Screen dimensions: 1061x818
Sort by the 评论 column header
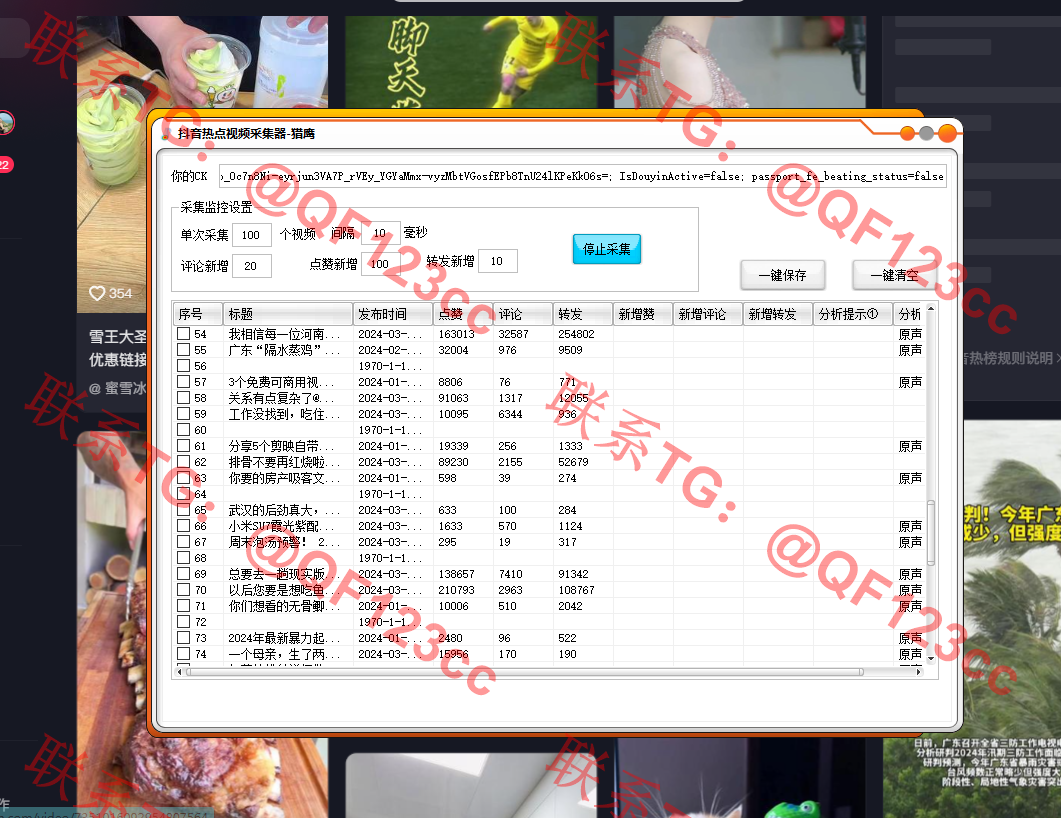tap(522, 314)
